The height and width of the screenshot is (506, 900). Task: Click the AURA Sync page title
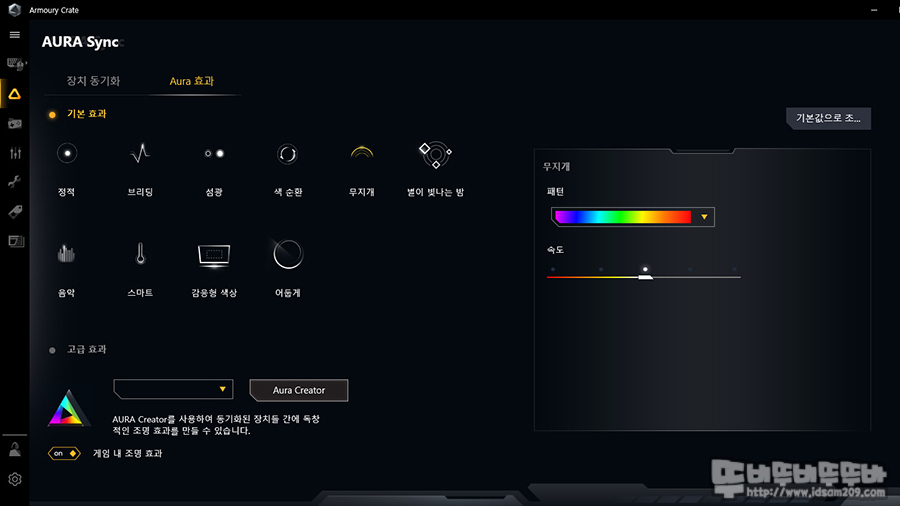[x=80, y=42]
